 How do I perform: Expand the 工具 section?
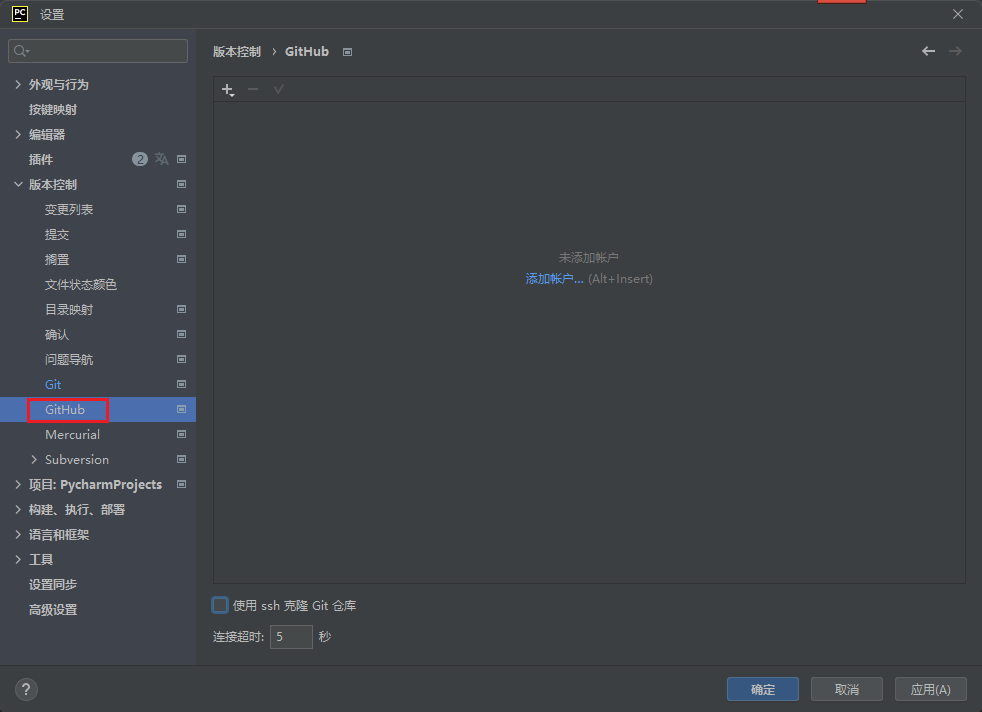[x=18, y=560]
